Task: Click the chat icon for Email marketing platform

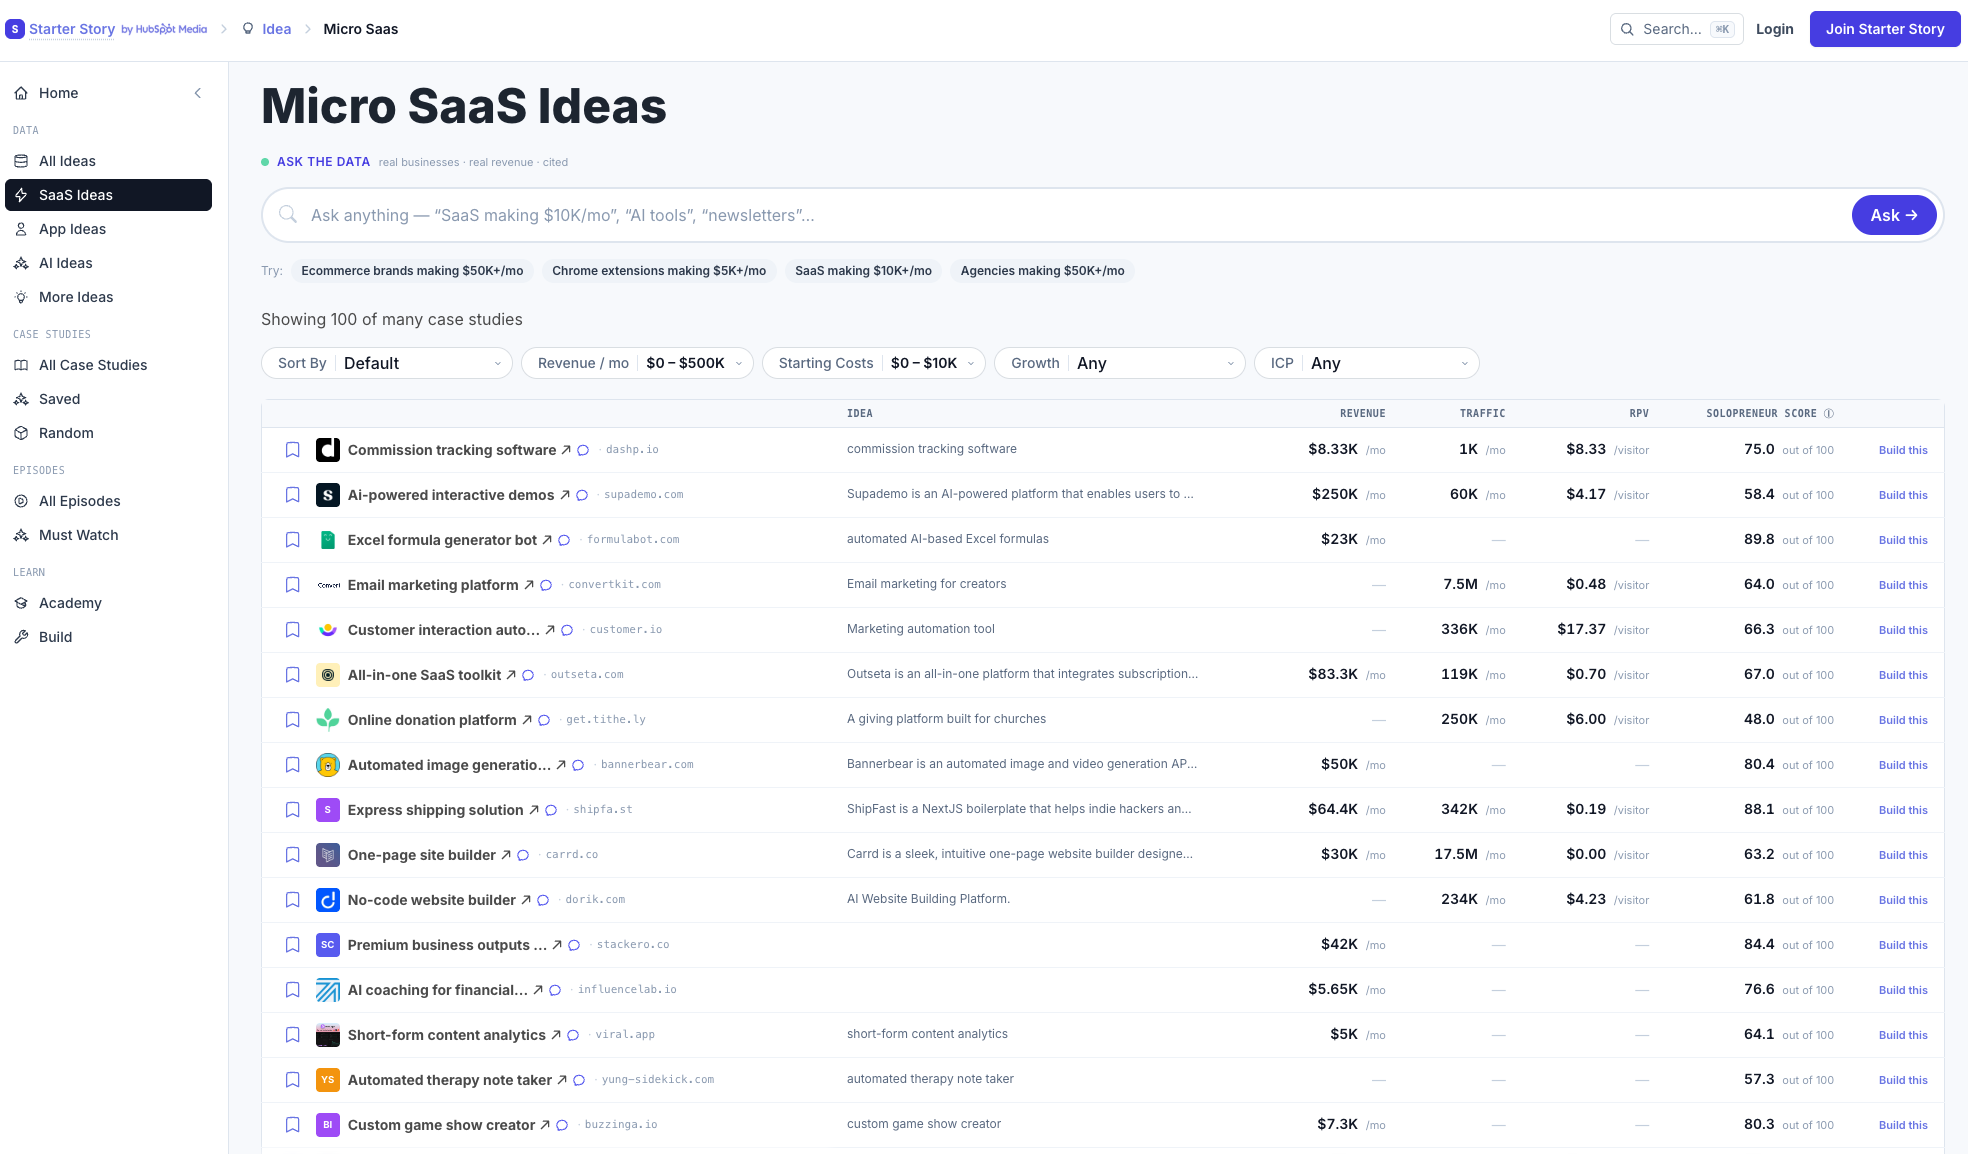Action: point(546,585)
